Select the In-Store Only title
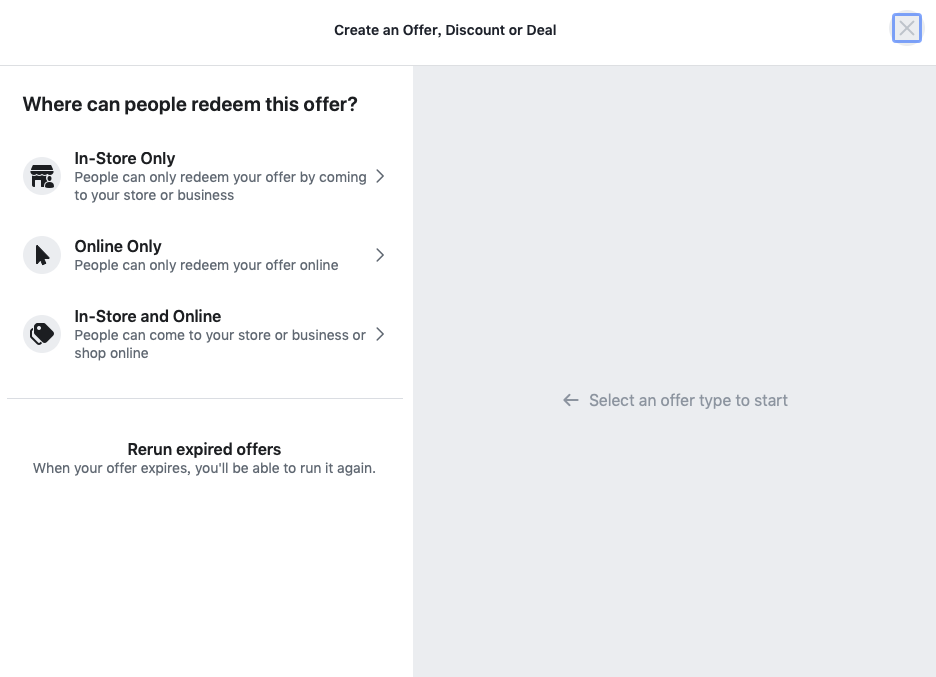The height and width of the screenshot is (677, 936). point(125,158)
